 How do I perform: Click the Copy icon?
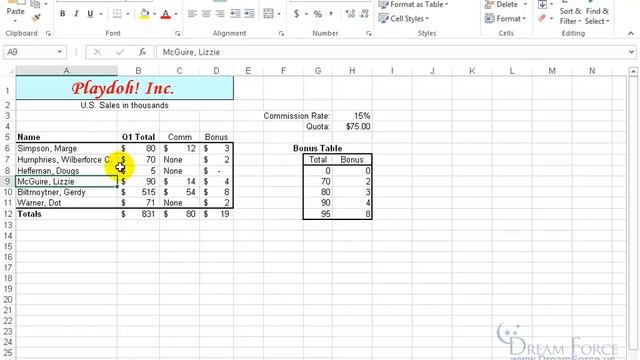[36, 4]
